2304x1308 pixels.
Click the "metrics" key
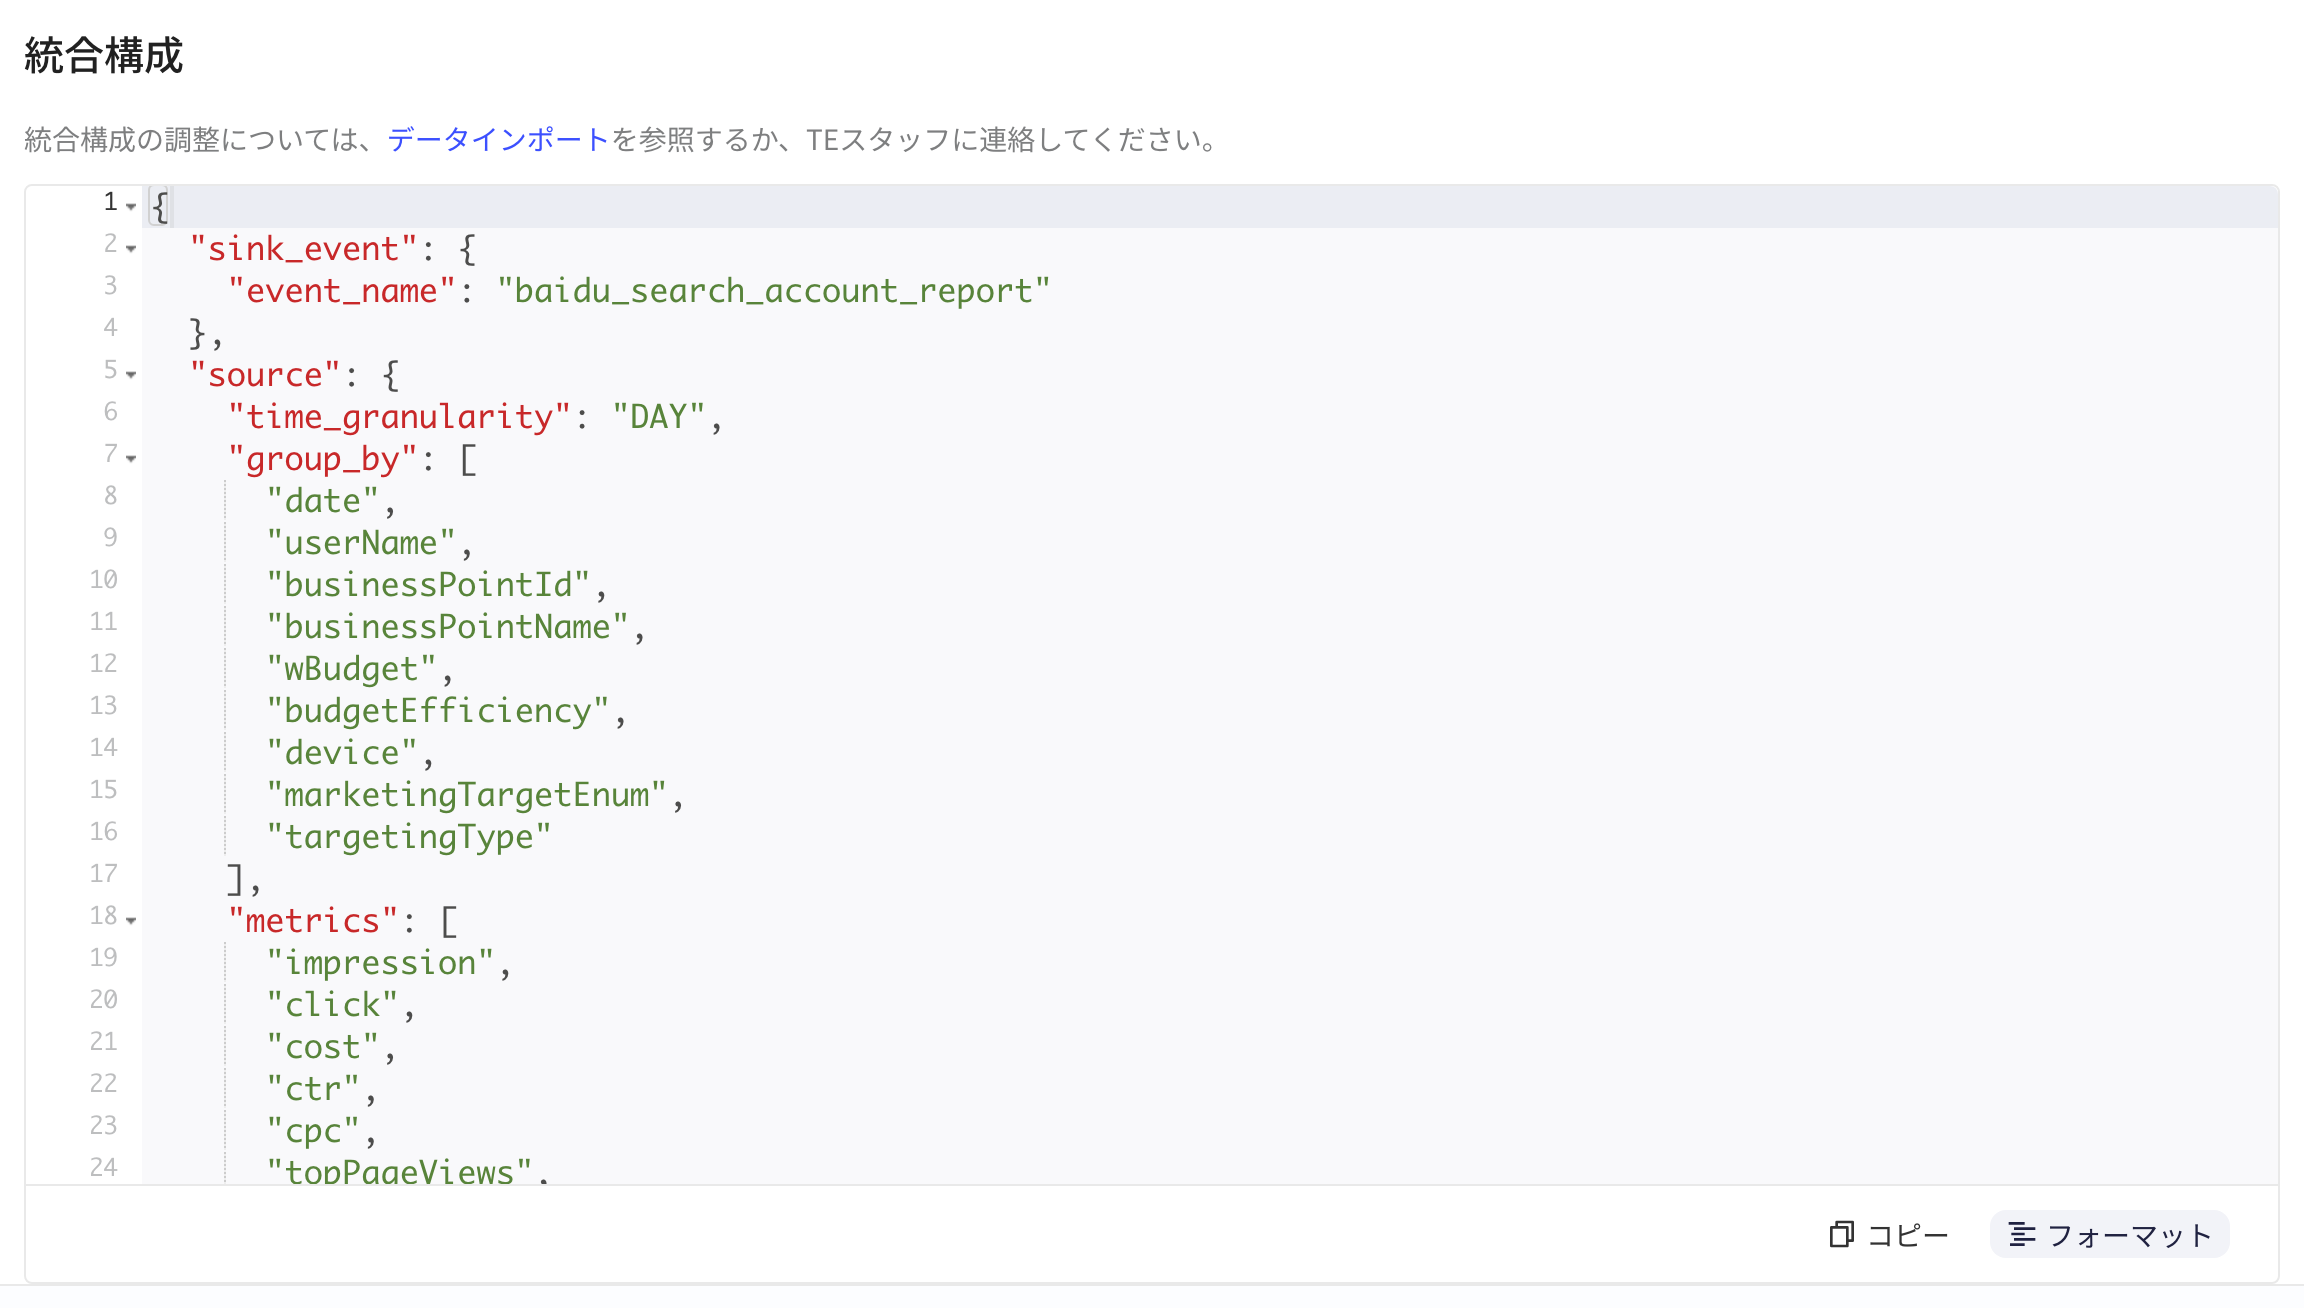[x=313, y=921]
